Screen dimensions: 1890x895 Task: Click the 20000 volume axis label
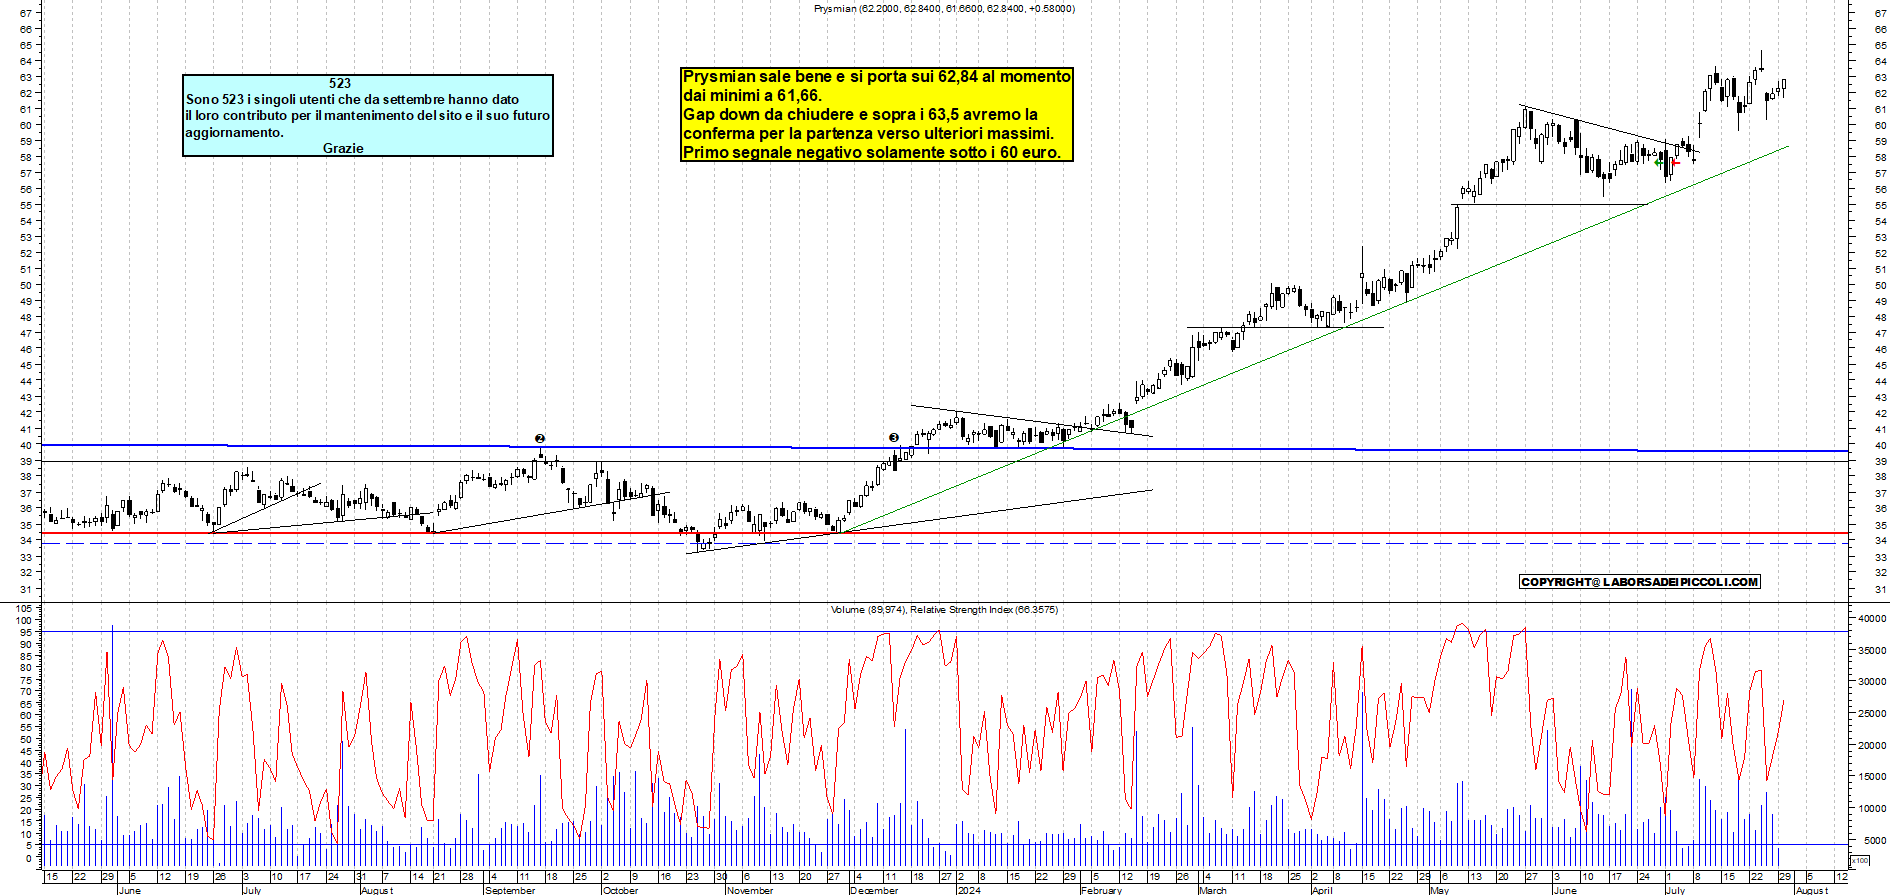click(1873, 745)
